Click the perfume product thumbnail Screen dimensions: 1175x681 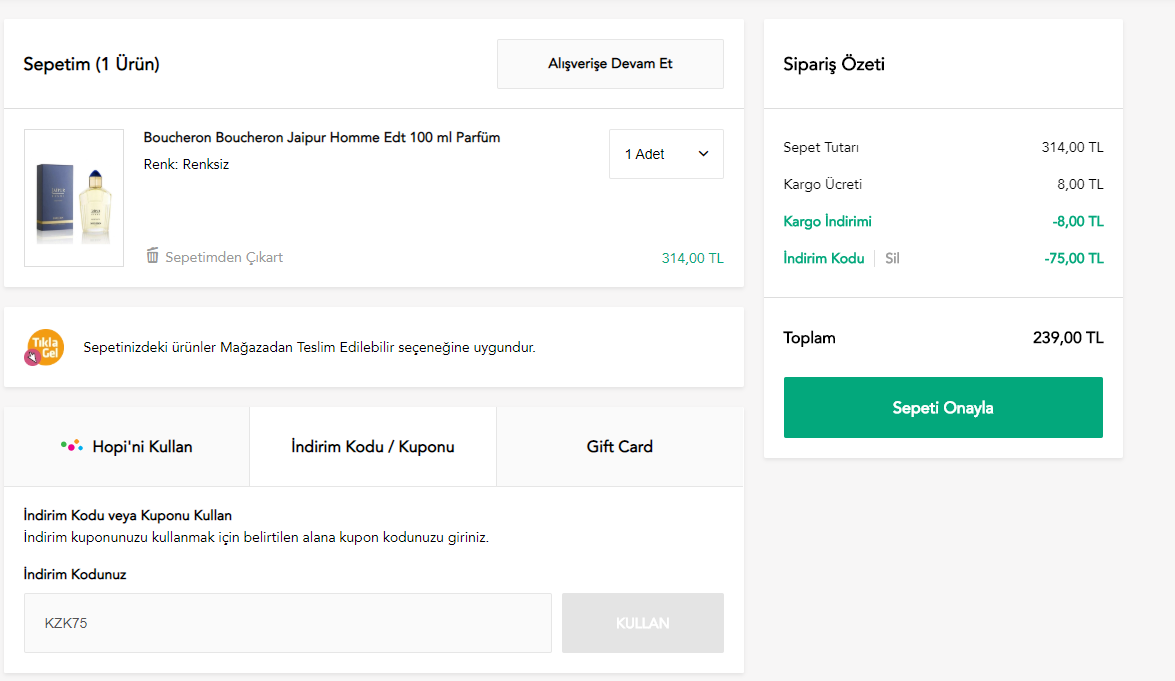pos(74,198)
